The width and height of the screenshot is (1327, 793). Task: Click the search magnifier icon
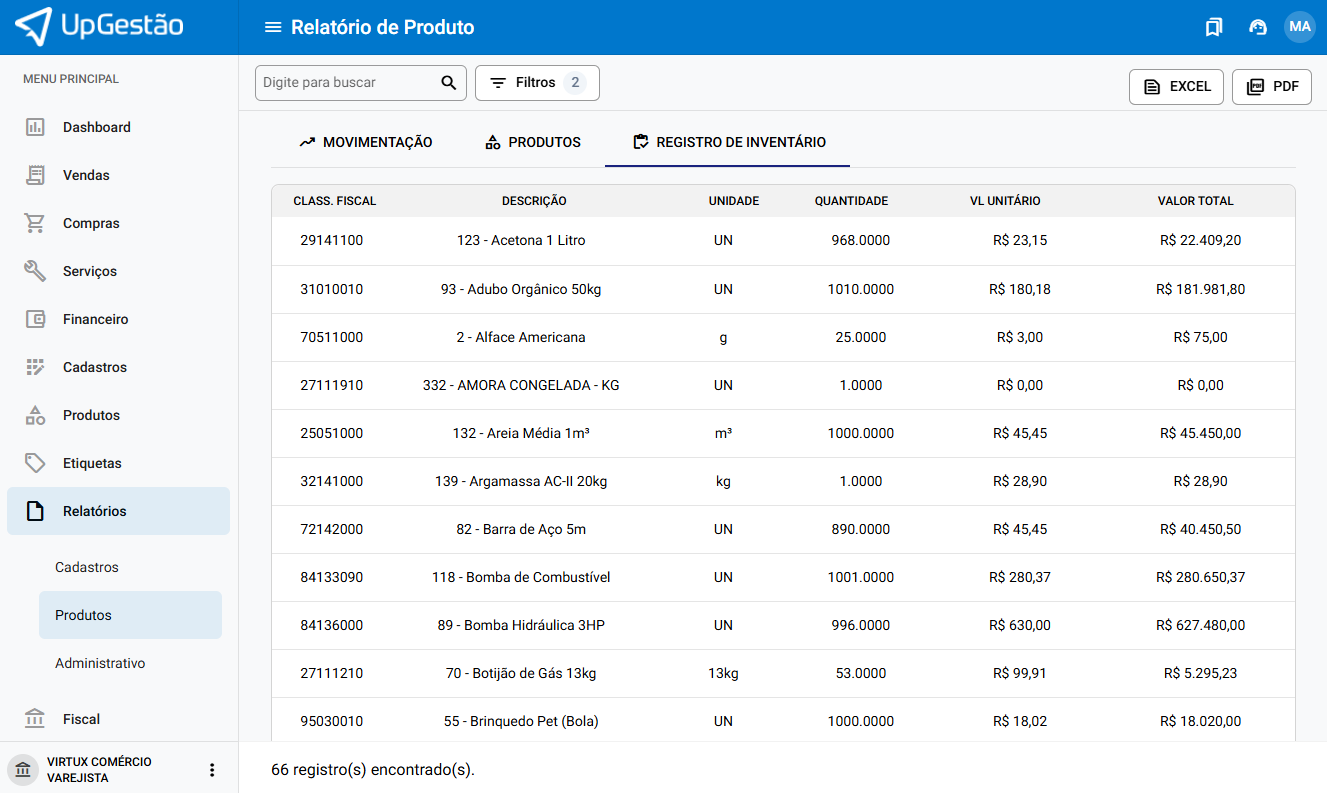[x=449, y=83]
